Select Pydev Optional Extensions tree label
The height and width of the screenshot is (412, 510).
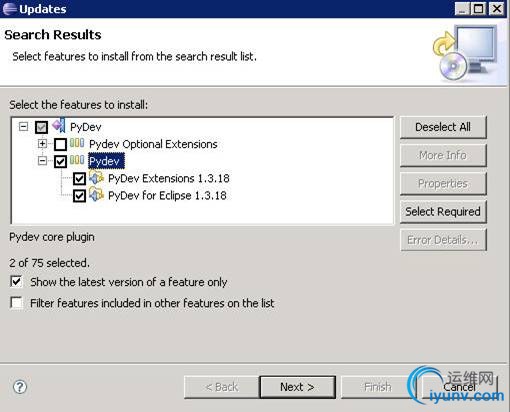coord(153,144)
